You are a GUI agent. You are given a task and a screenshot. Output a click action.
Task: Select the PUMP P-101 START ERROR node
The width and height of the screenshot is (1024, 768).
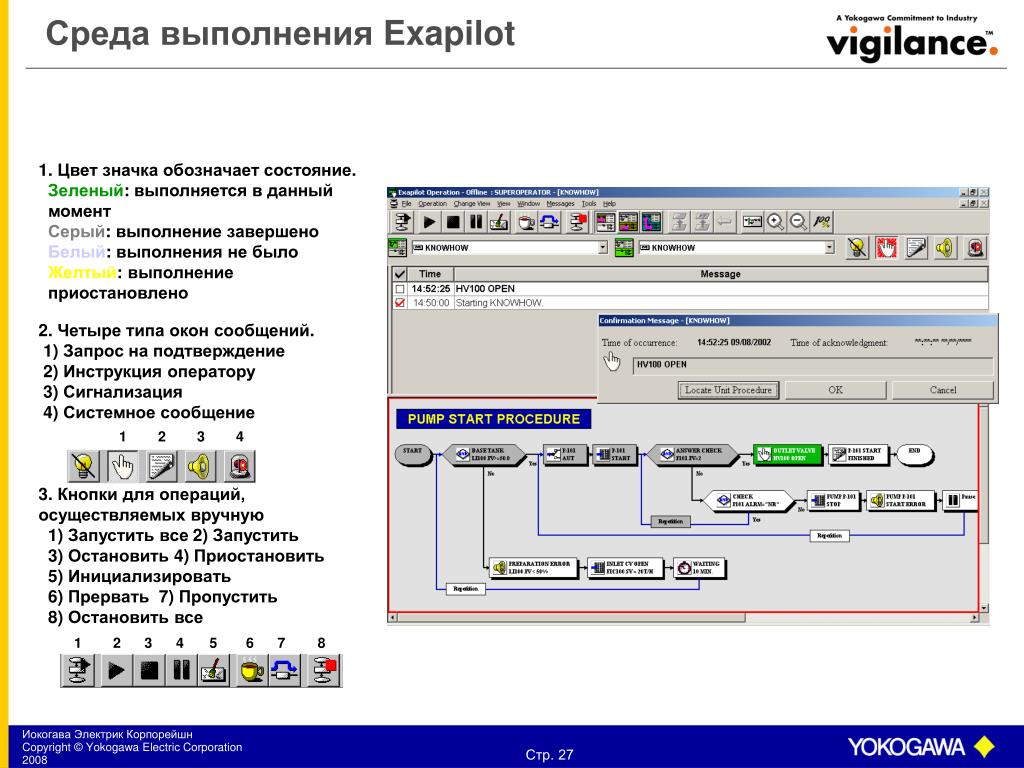click(x=901, y=501)
